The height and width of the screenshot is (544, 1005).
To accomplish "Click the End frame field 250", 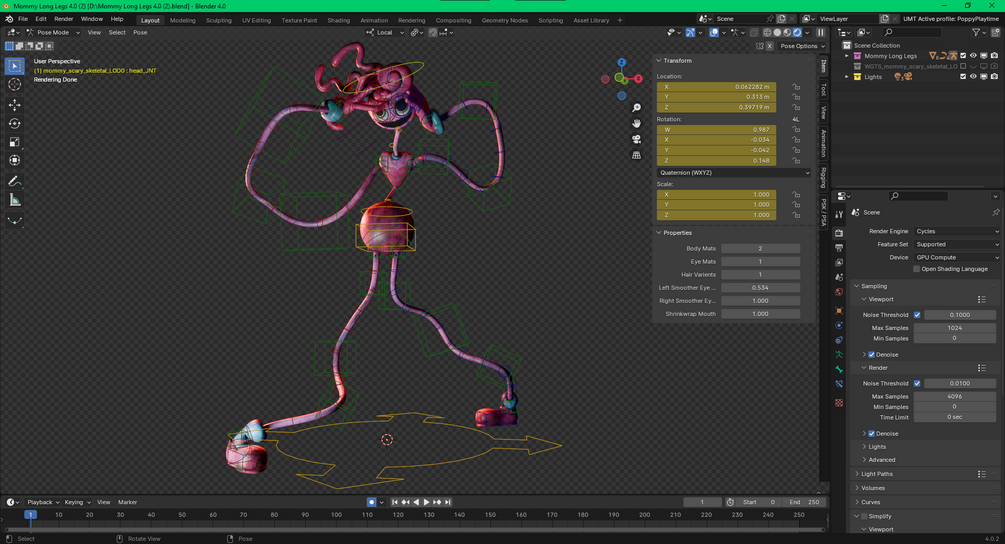I will [805, 502].
